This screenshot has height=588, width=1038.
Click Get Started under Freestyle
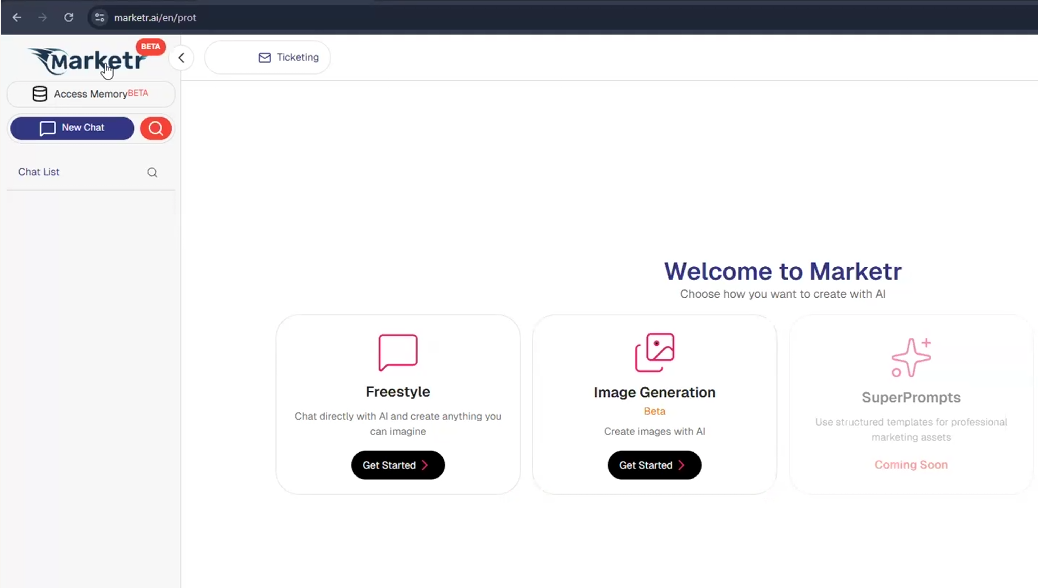pos(398,465)
